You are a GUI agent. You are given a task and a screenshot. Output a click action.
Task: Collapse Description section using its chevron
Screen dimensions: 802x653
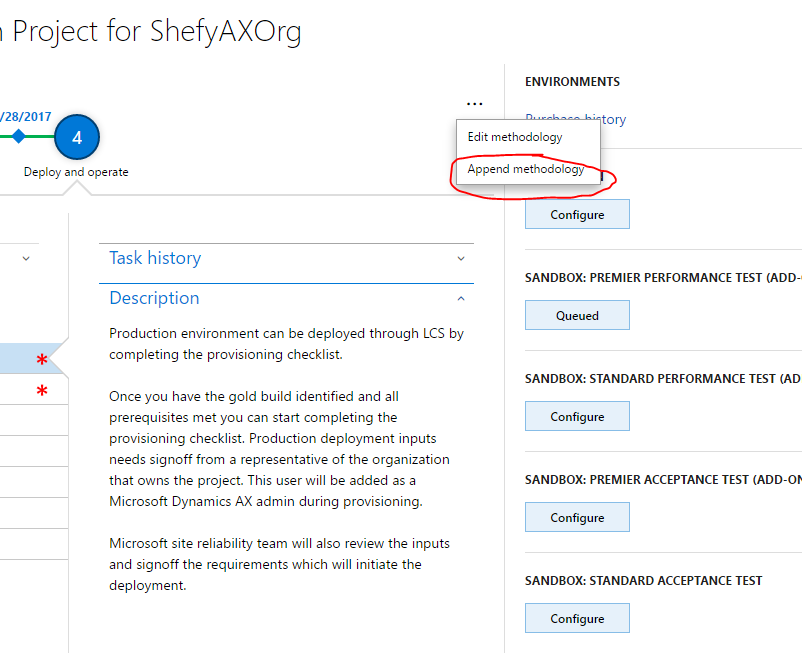tap(461, 298)
